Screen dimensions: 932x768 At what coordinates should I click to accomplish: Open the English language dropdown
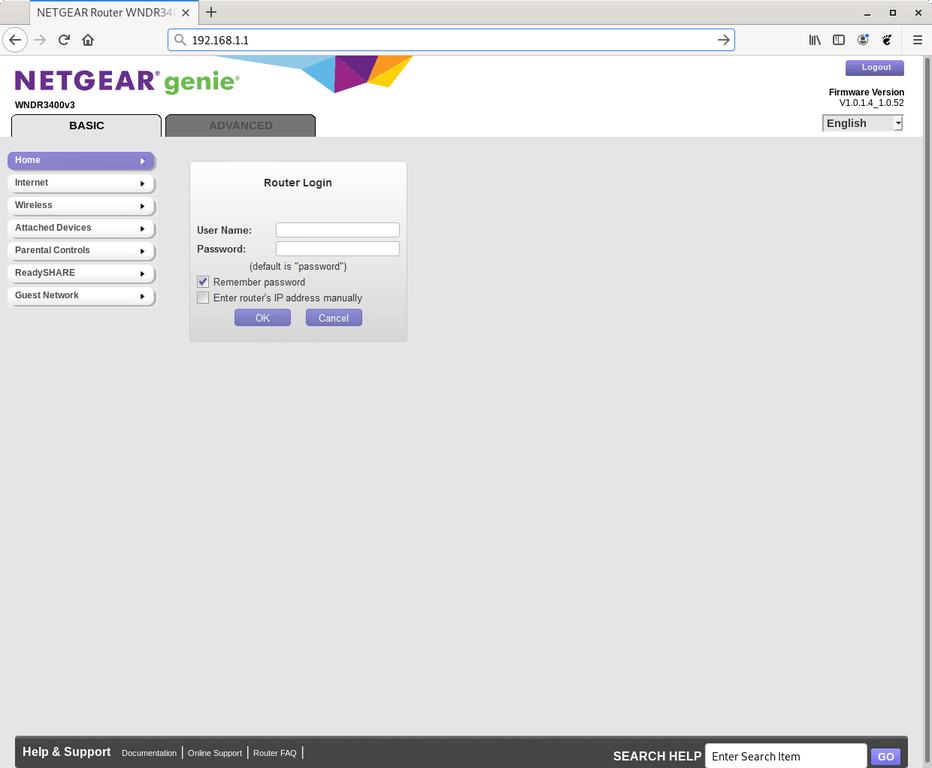point(862,123)
